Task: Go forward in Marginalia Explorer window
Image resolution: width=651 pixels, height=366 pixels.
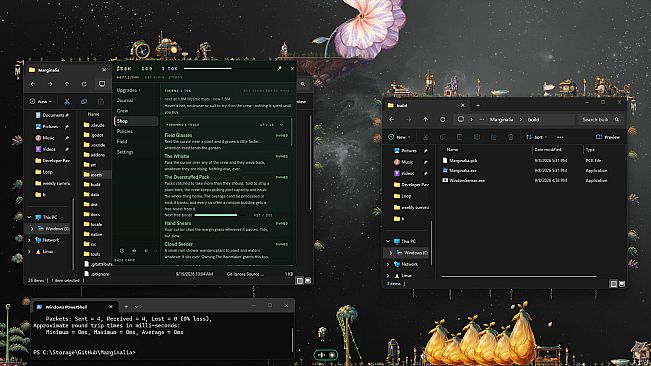Action: pos(50,84)
